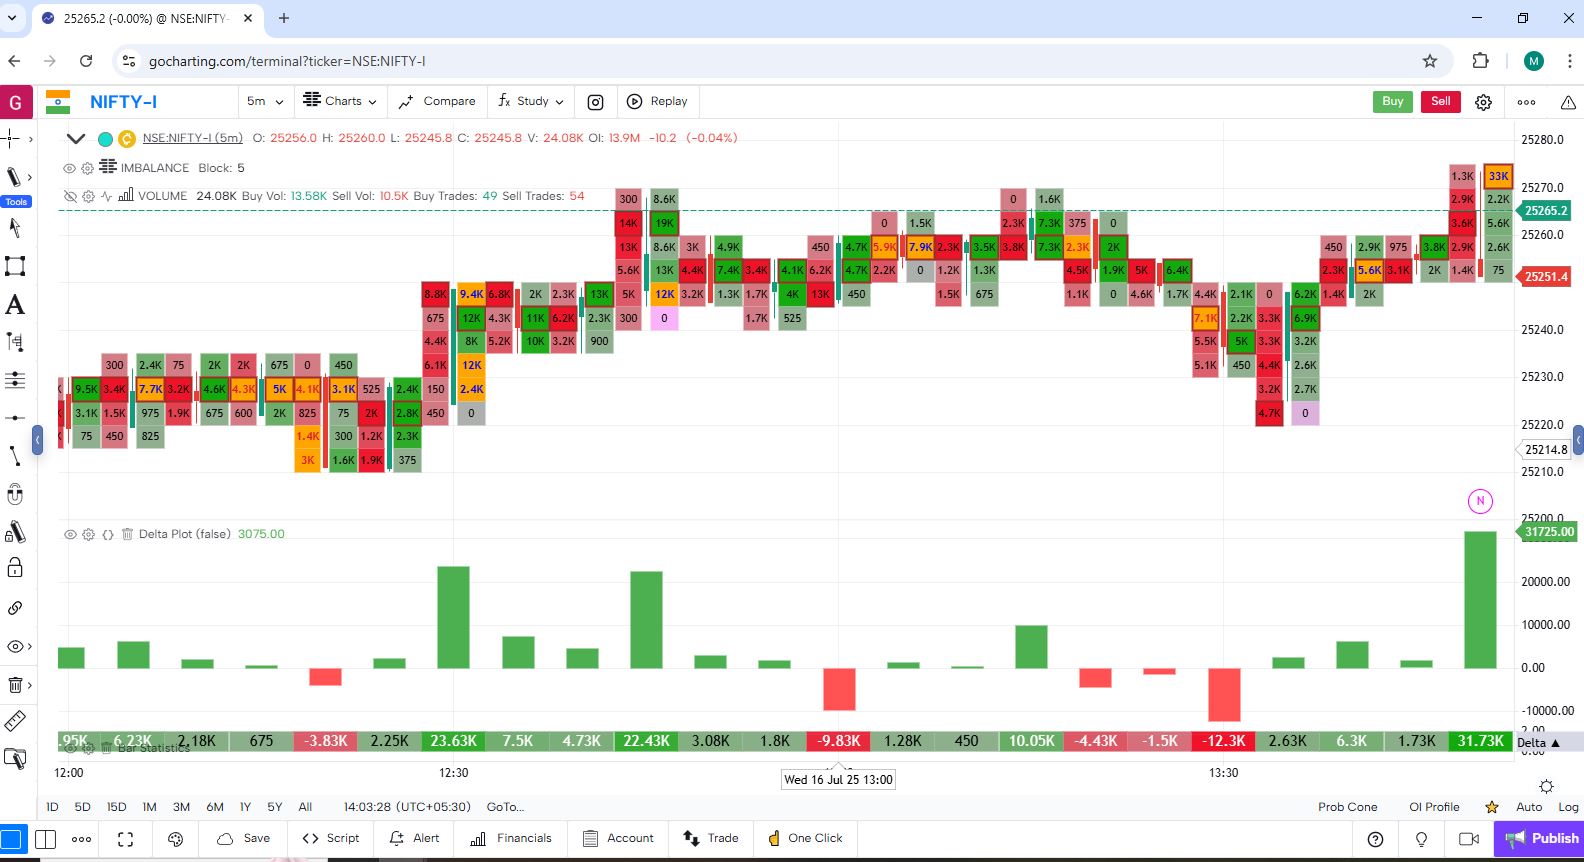Open the OI Profile tab
Viewport: 1584px width, 862px height.
click(1434, 807)
